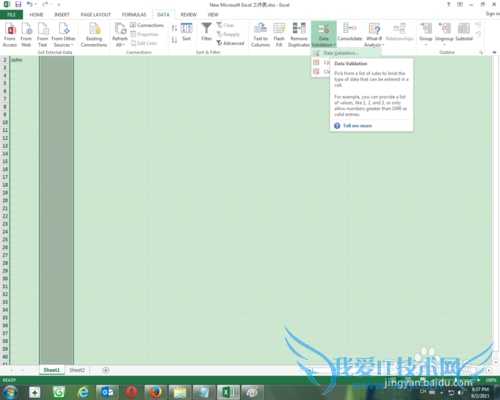
Task: Import data From Text
Action: [x=42, y=35]
